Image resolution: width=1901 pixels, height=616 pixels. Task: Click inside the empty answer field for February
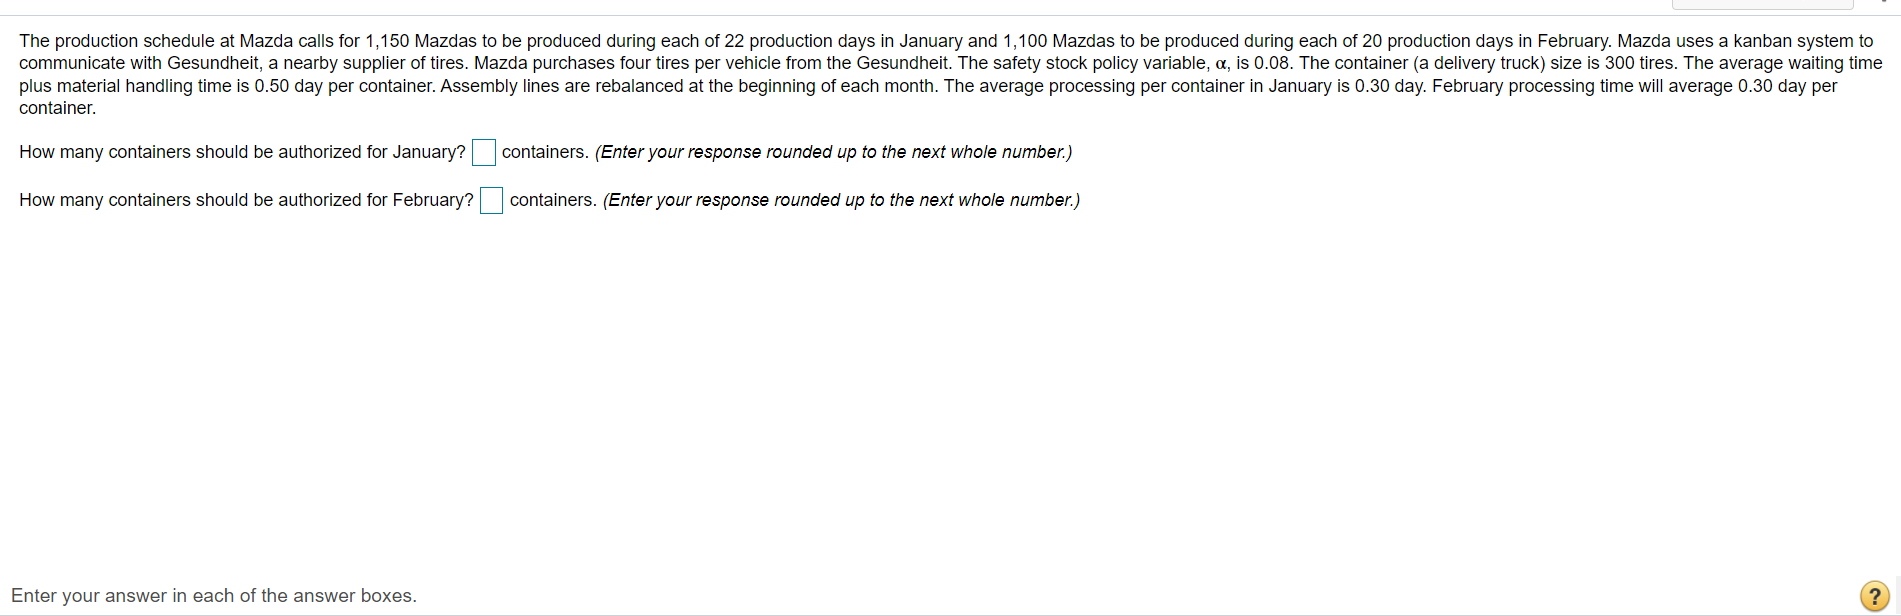click(491, 200)
